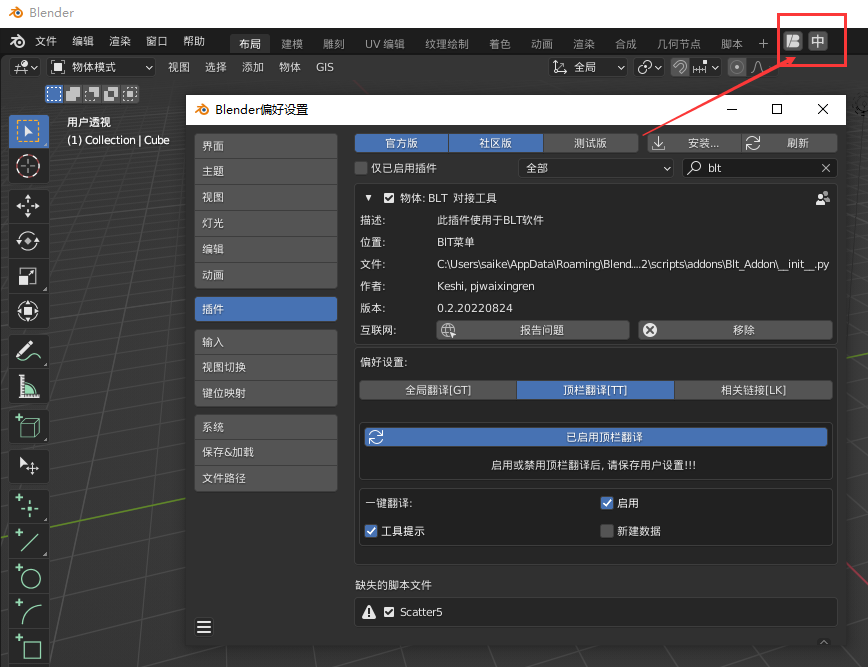This screenshot has width=868, height=667.
Task: Enable the 新建数据 checkbox
Action: (606, 531)
